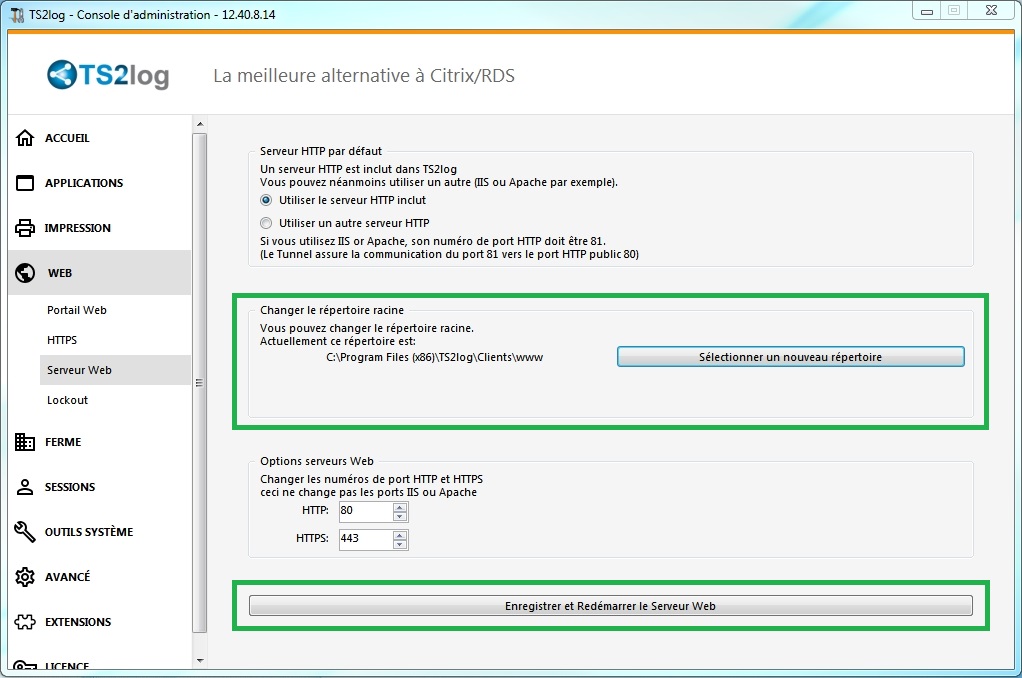1022x678 pixels.
Task: Click the Sessions user icon
Action: [x=25, y=486]
